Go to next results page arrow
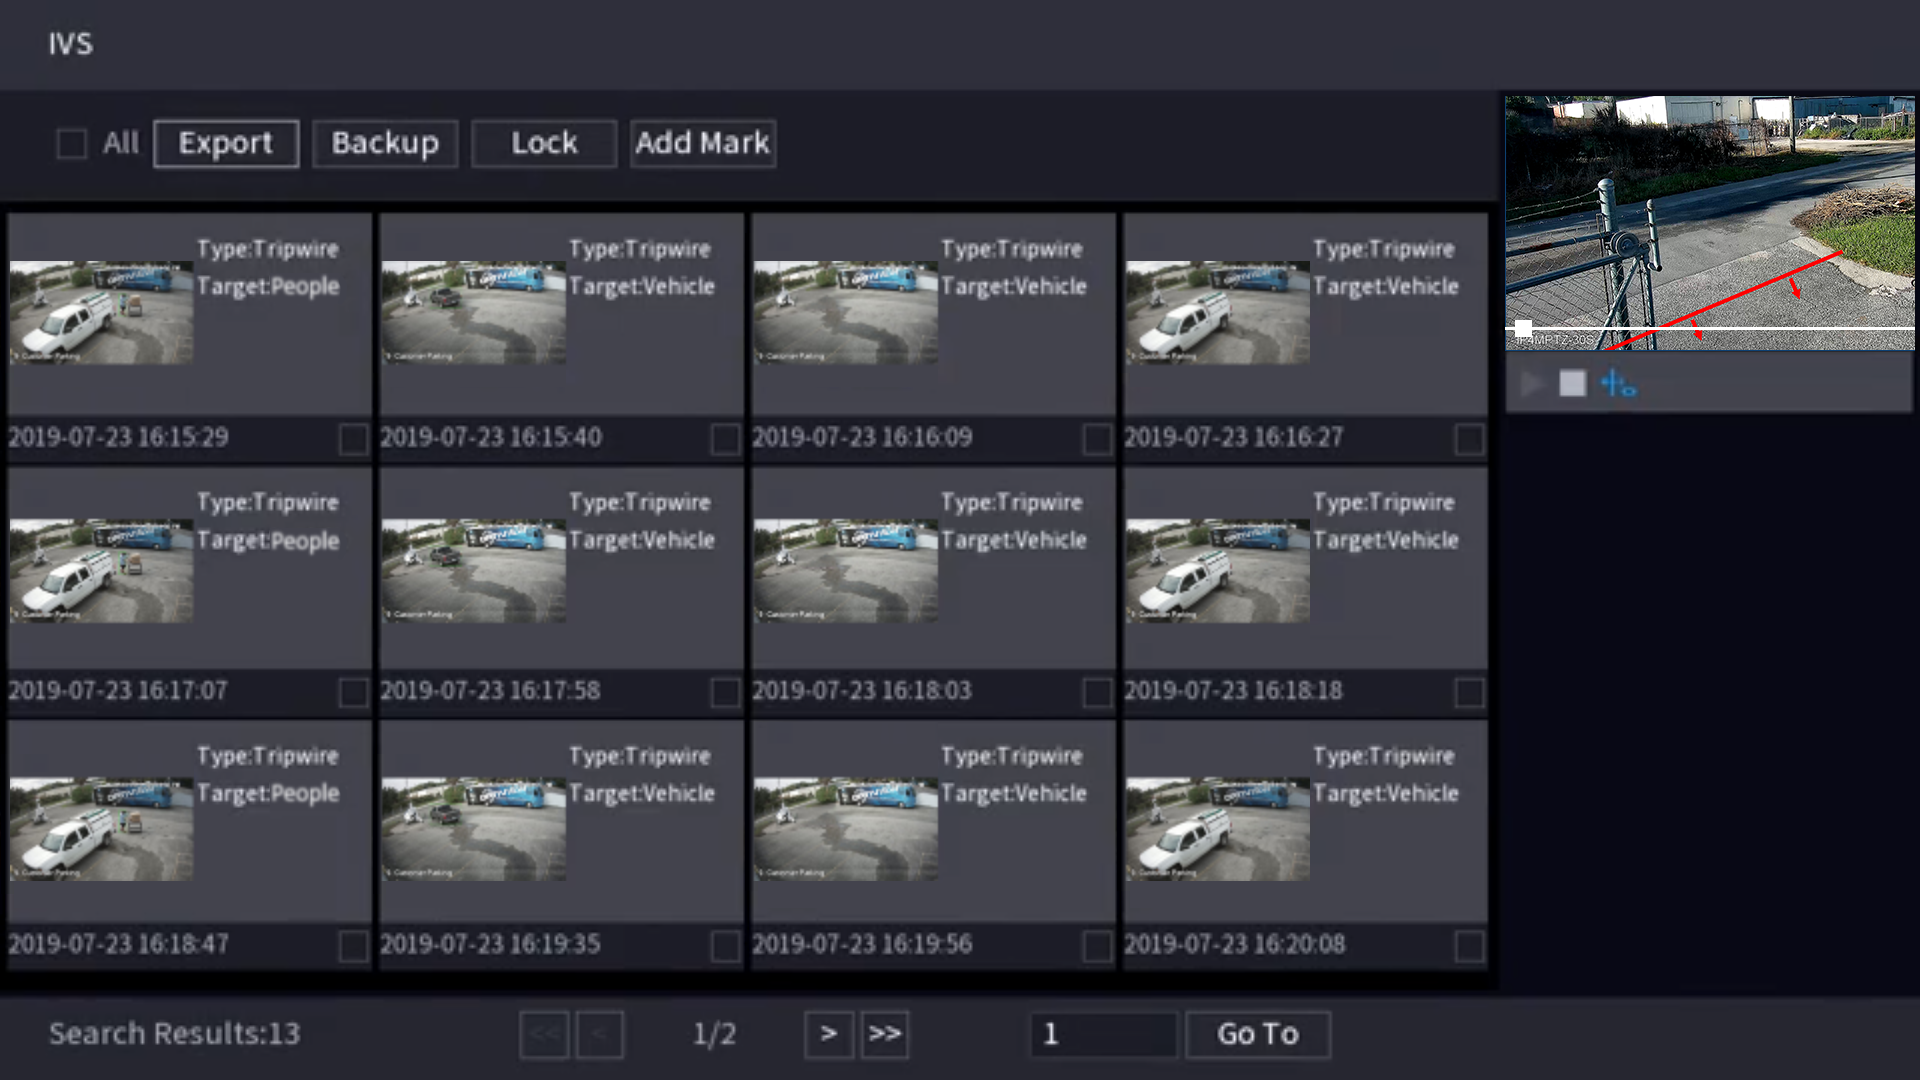The height and width of the screenshot is (1080, 1920). (x=828, y=1034)
